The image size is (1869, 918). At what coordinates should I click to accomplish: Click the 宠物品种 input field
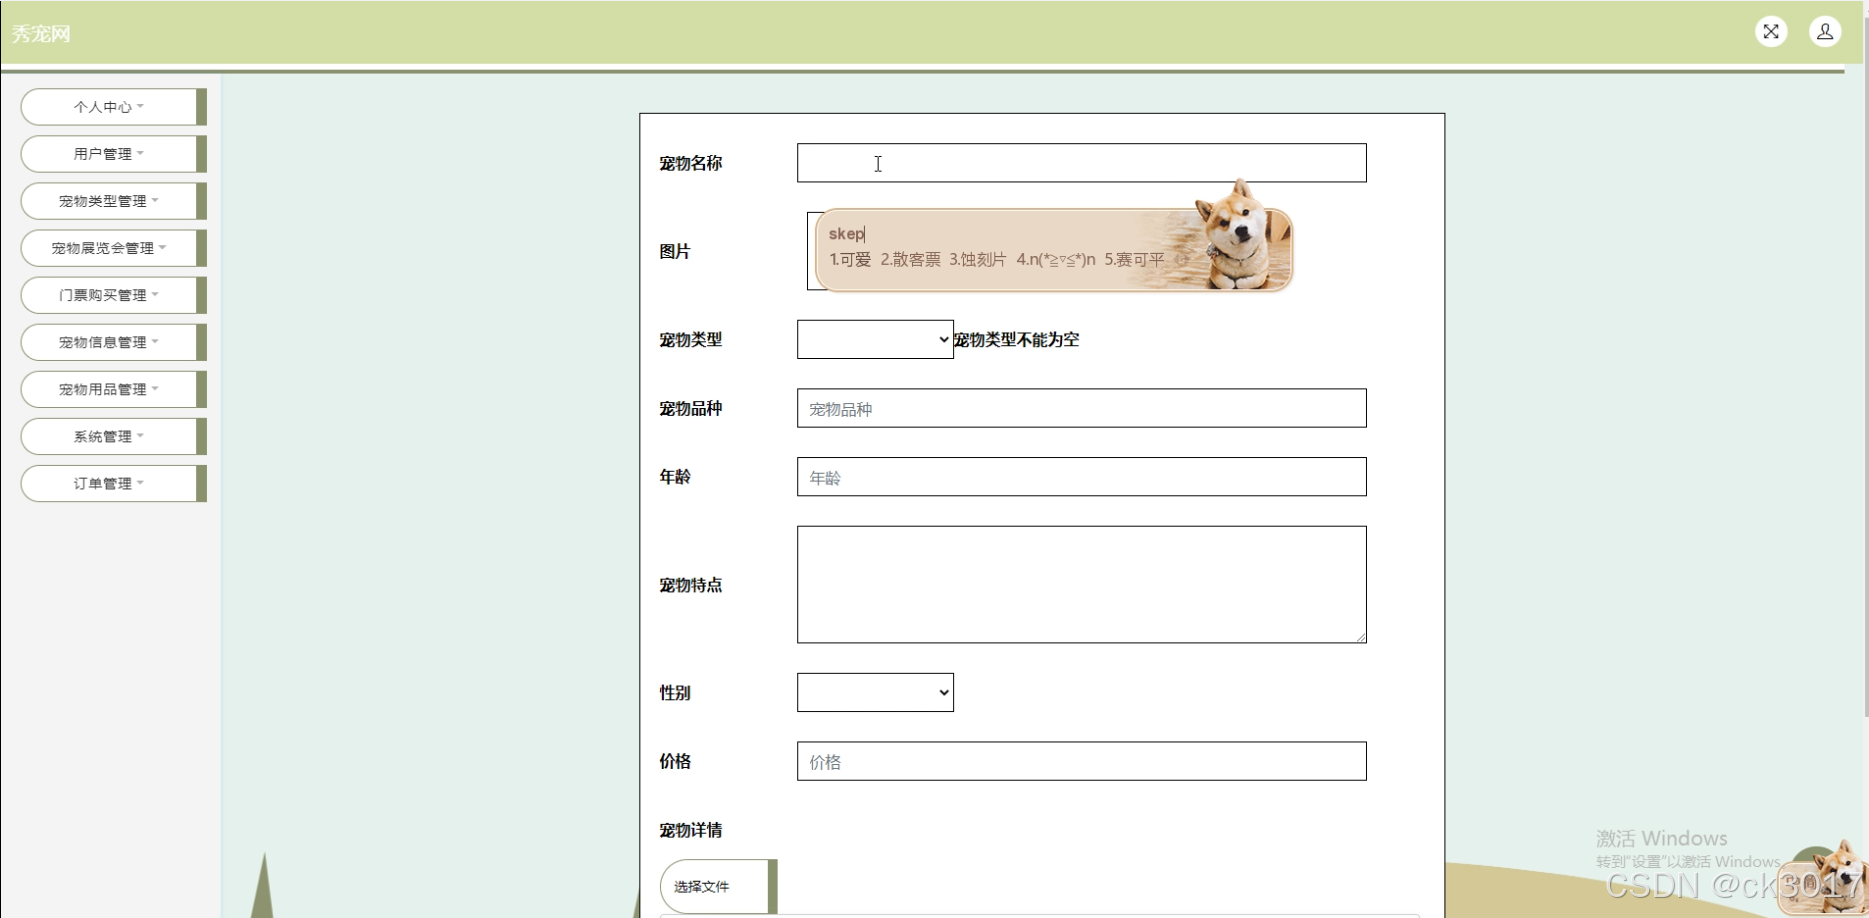click(1081, 408)
